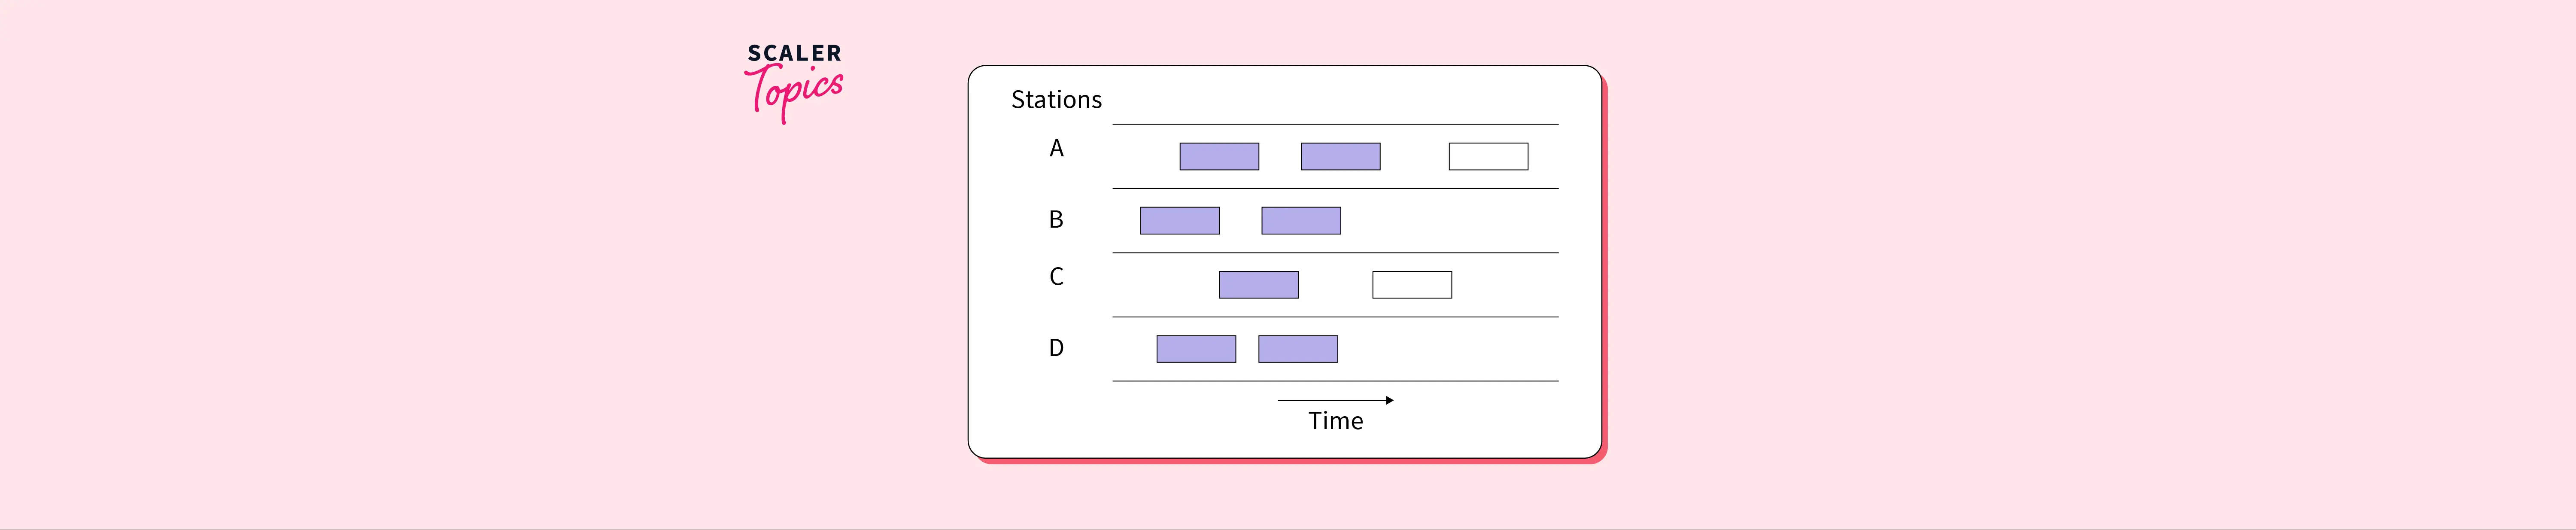Select the Stations heading label

[x=1056, y=100]
